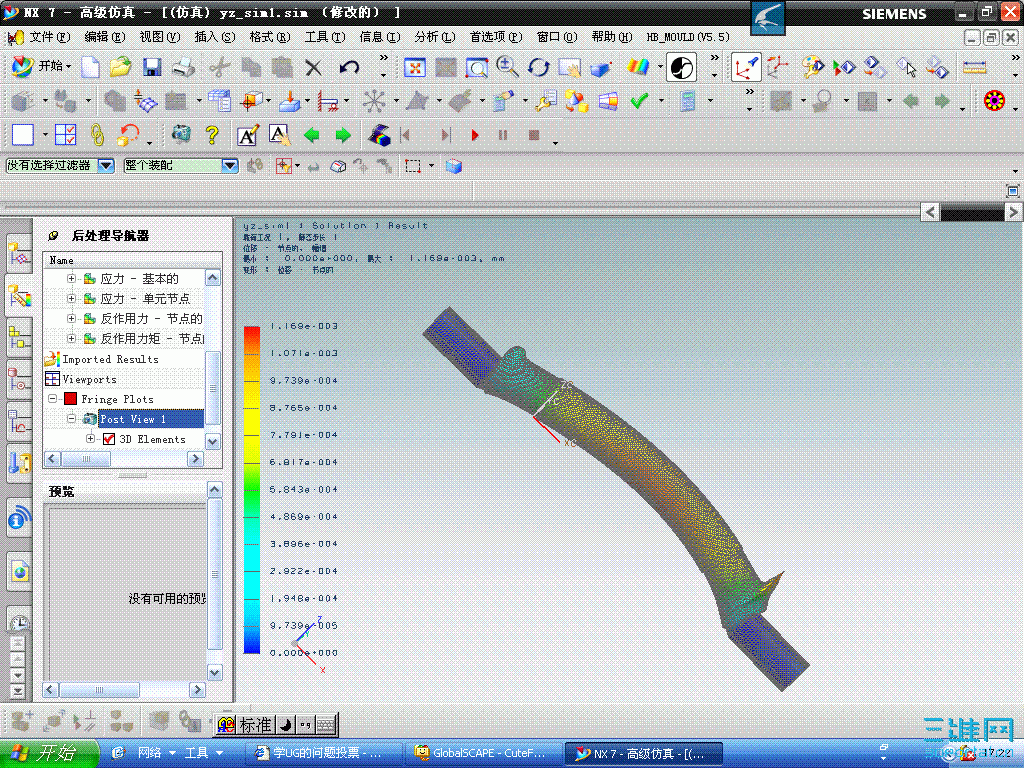This screenshot has width=1024, height=768.
Task: Open a file with the folder icon
Action: [x=121, y=67]
